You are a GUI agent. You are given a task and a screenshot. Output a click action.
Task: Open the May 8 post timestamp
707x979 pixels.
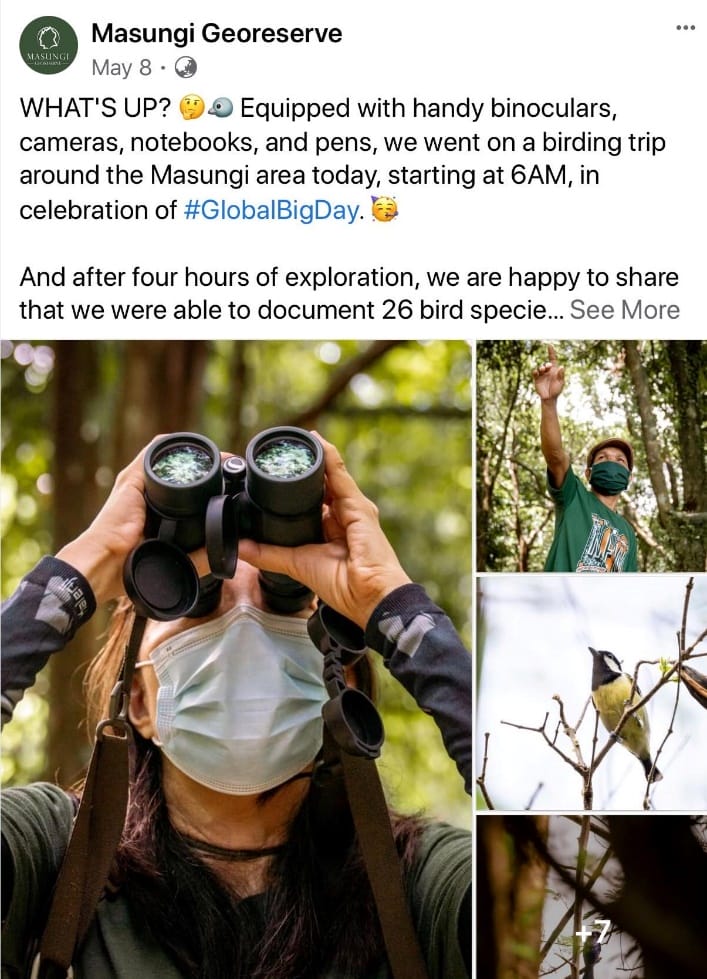pos(122,67)
